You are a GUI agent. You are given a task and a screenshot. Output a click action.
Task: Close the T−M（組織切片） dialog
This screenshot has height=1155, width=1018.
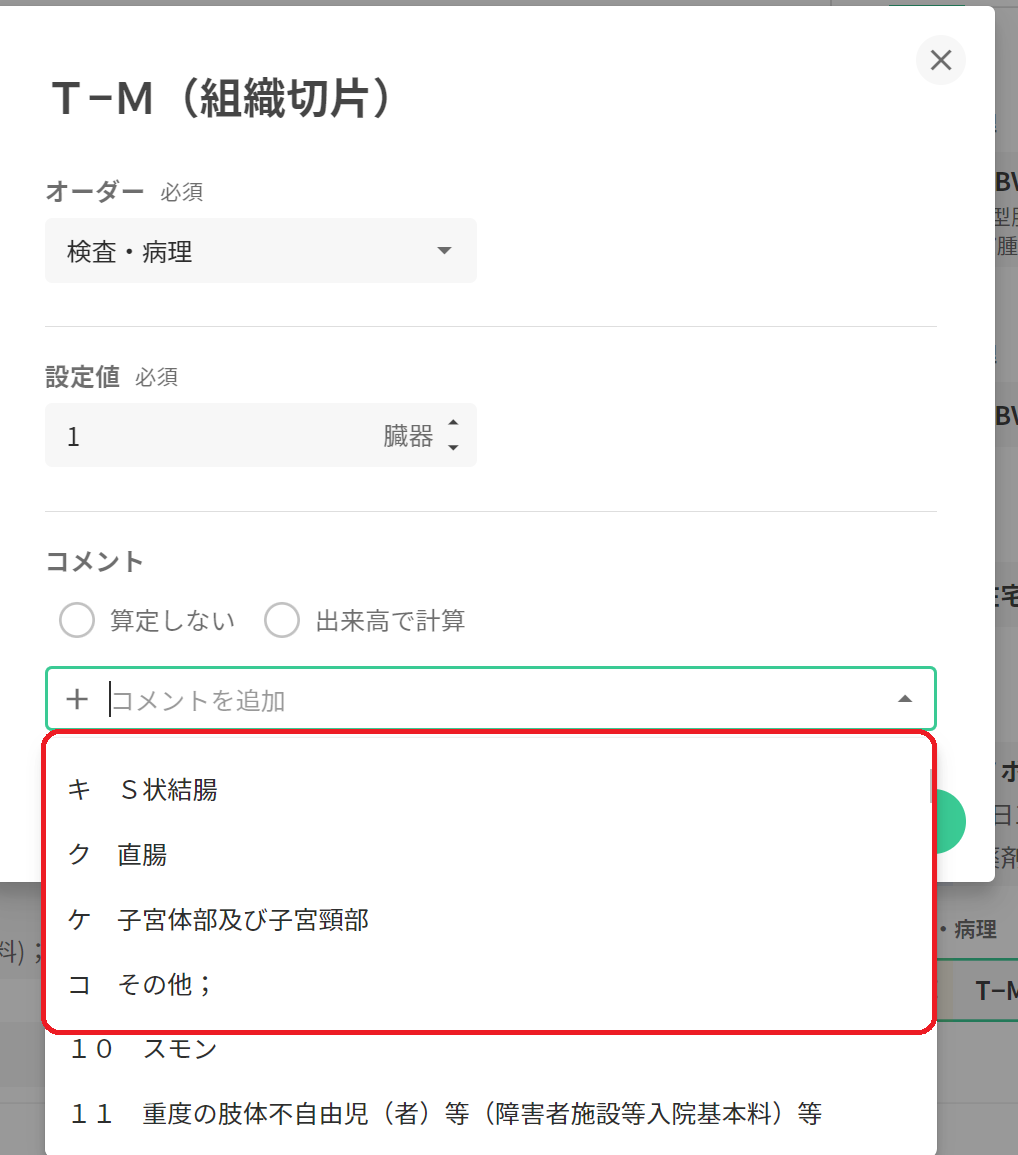(940, 60)
